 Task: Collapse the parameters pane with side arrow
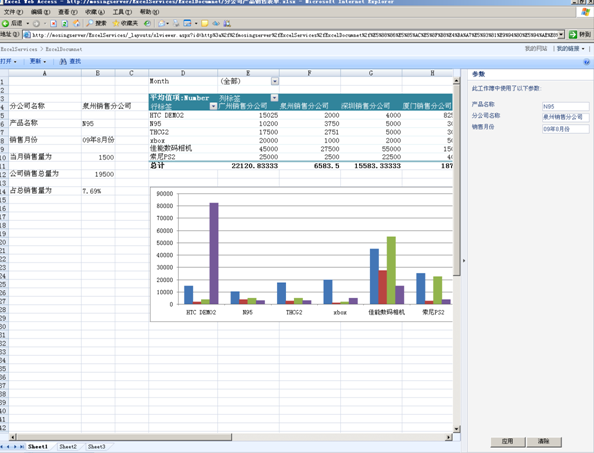click(464, 261)
